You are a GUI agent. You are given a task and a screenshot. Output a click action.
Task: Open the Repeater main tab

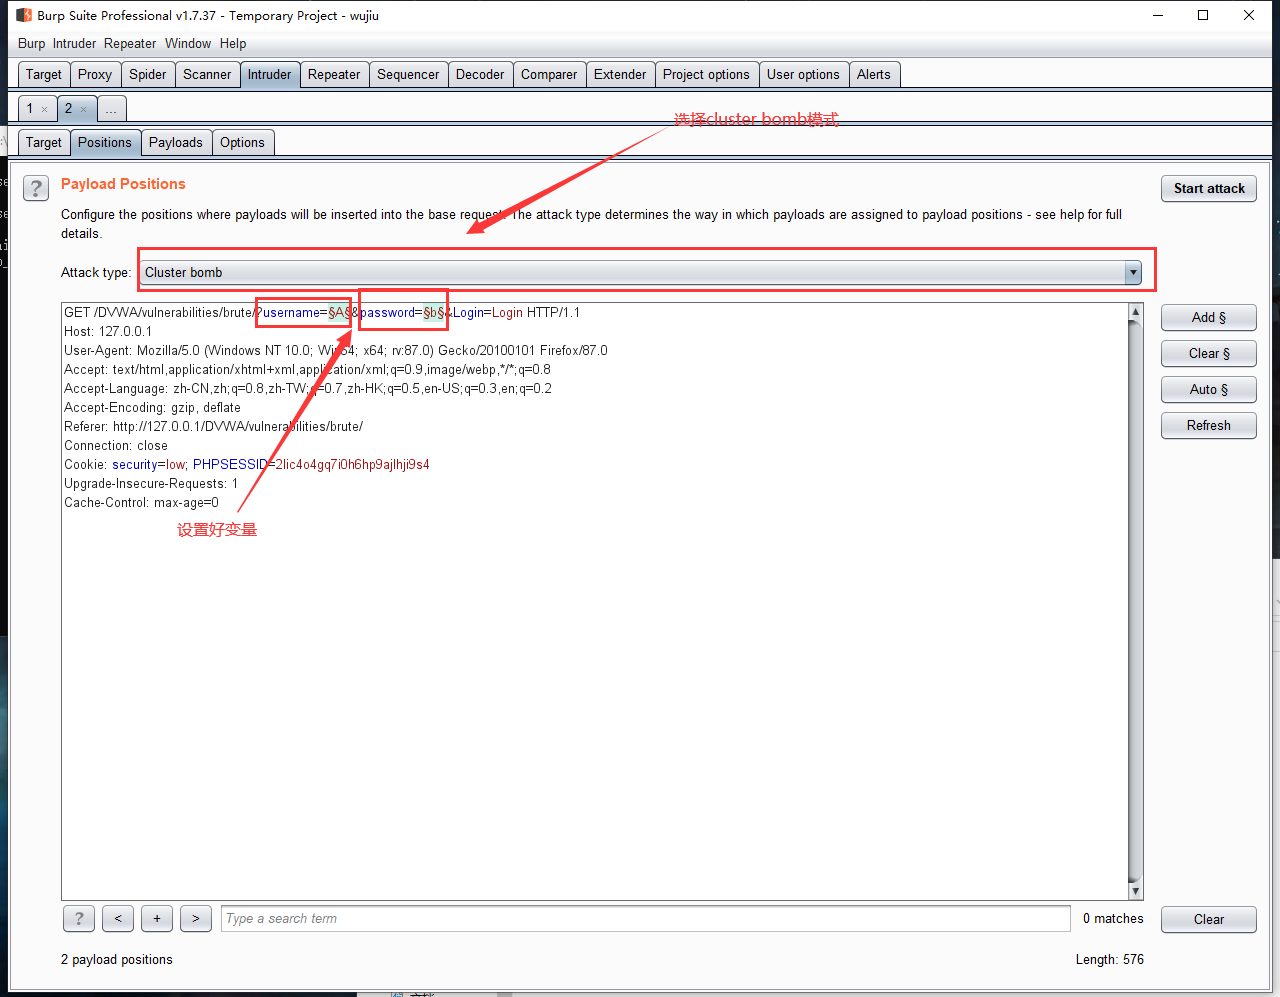tap(334, 74)
